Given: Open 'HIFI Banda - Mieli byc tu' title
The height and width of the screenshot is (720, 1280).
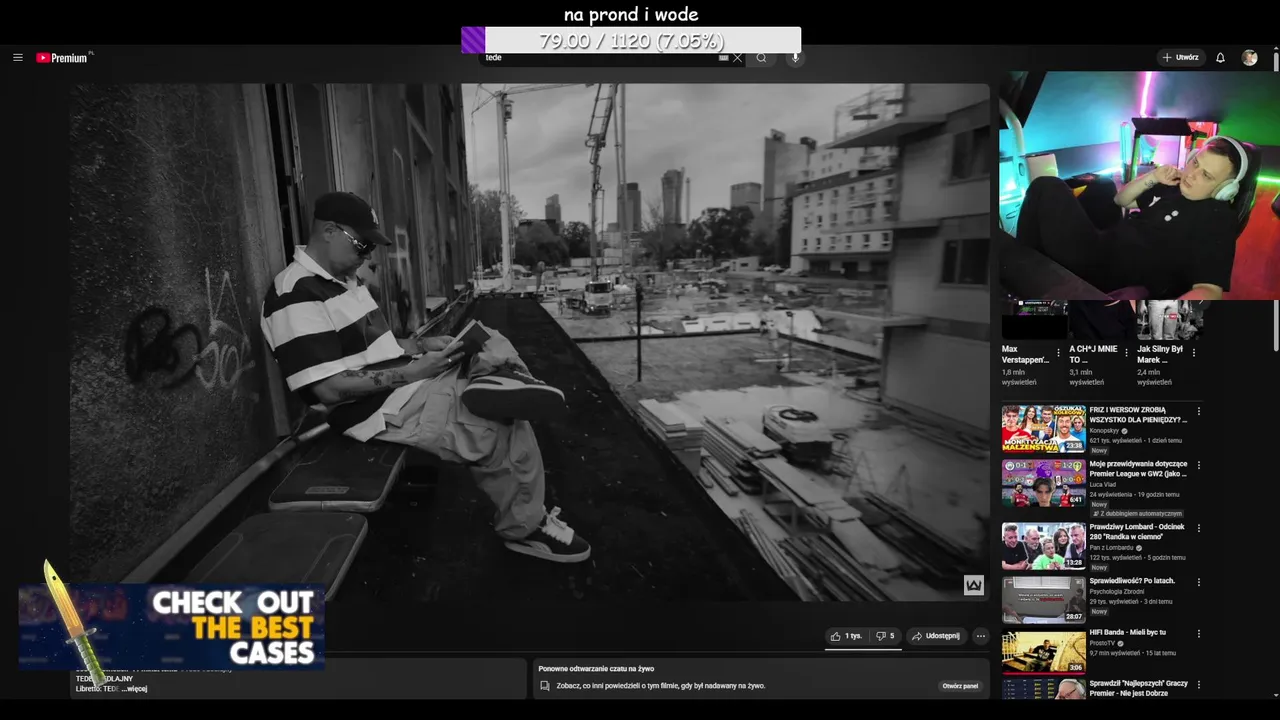Looking at the screenshot, I should click(x=1128, y=632).
